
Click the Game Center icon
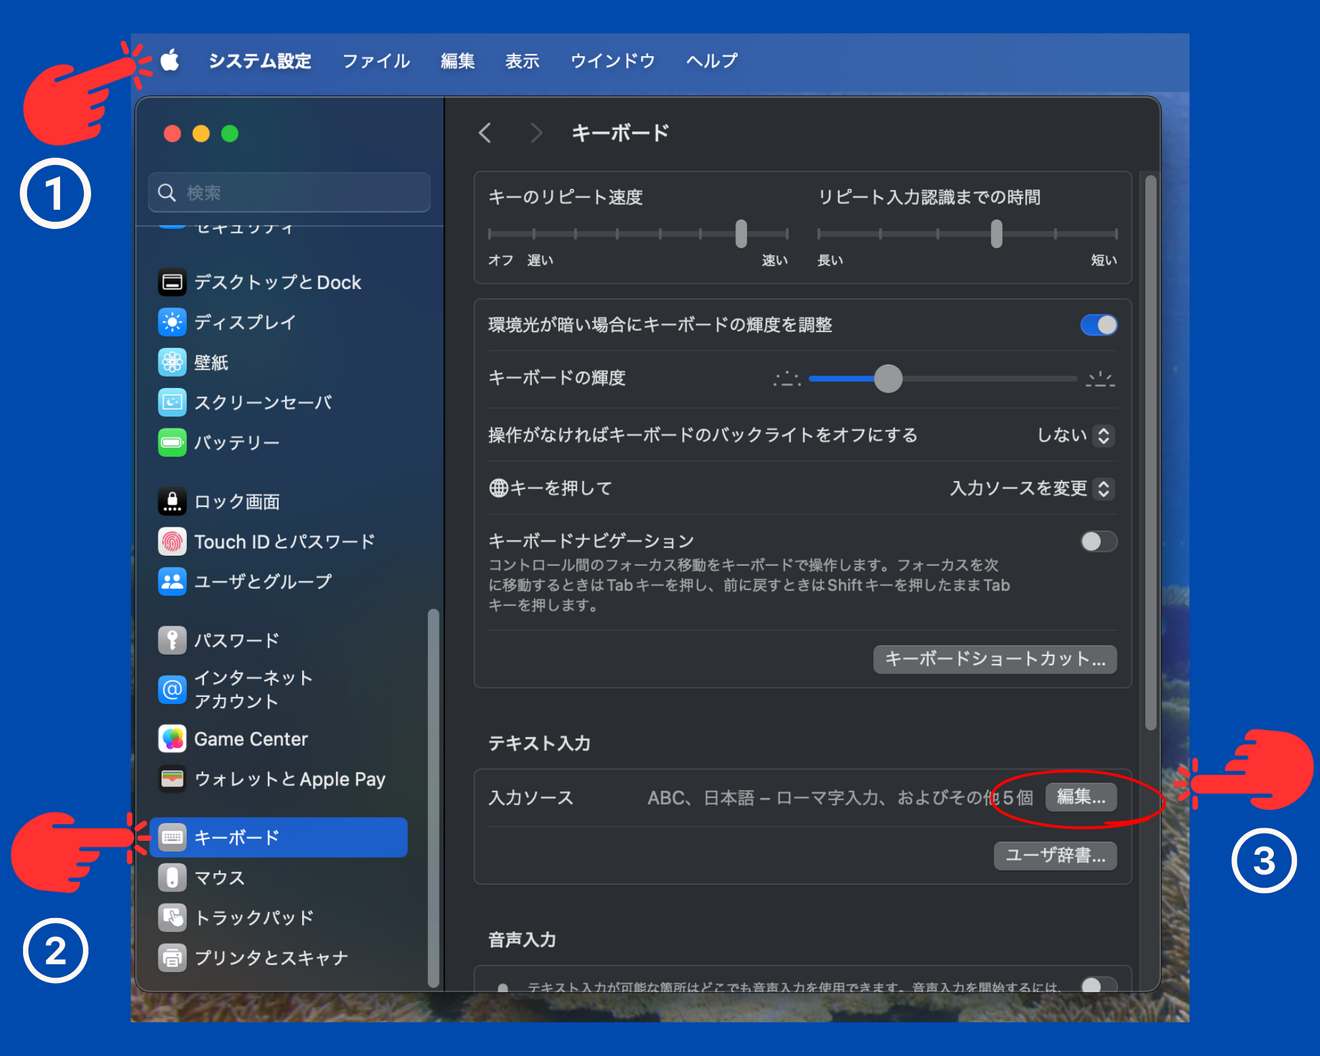tap(172, 739)
